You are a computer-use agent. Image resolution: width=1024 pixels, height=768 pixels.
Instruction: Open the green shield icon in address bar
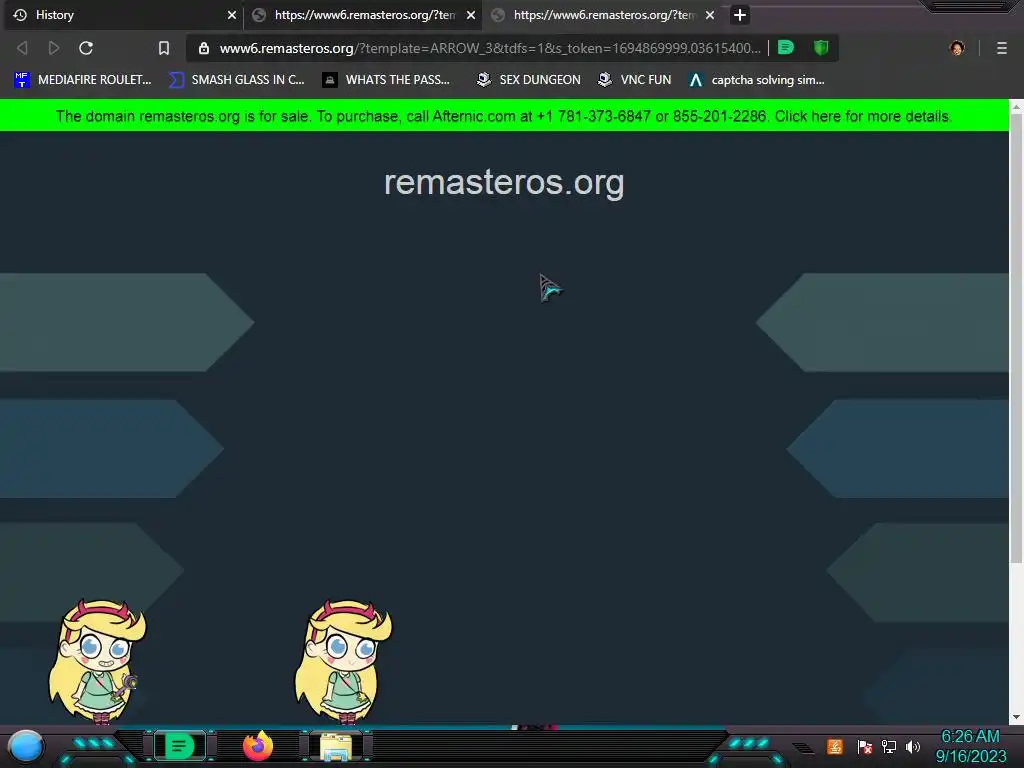(821, 48)
